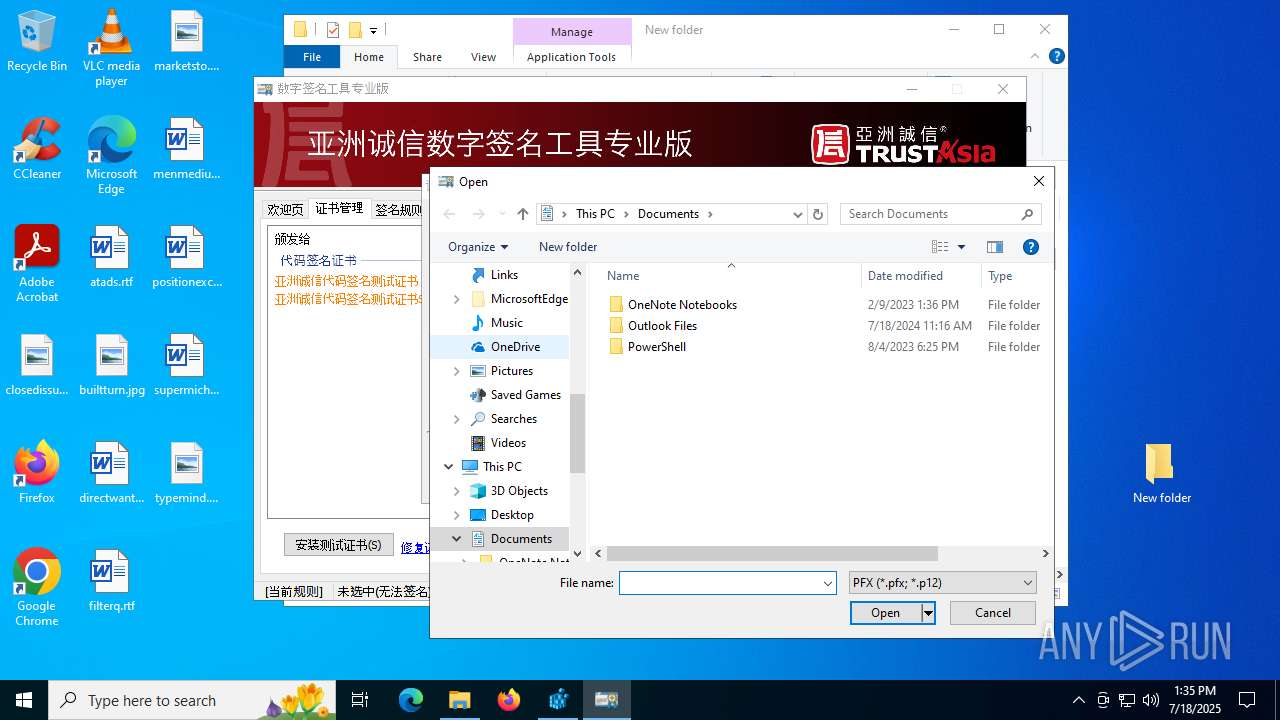Open the filterq.rtf desktop file
This screenshot has width=1280, height=720.
(111, 581)
